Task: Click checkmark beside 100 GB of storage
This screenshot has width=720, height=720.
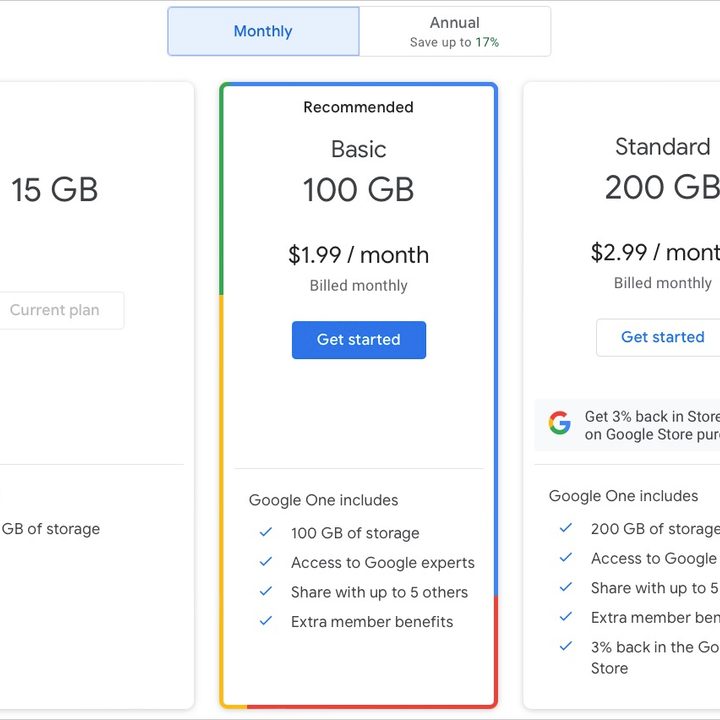Action: pyautogui.click(x=265, y=532)
